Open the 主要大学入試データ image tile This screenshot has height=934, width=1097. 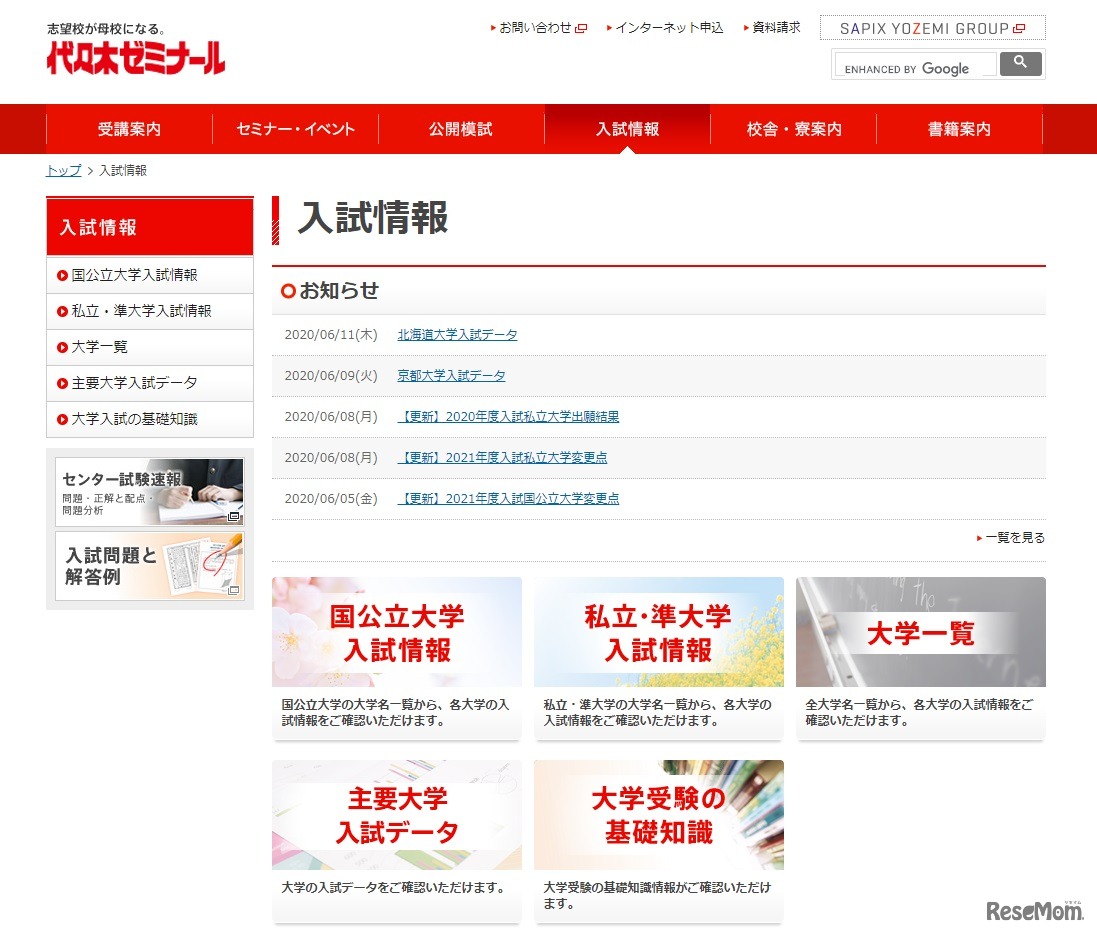pyautogui.click(x=396, y=815)
